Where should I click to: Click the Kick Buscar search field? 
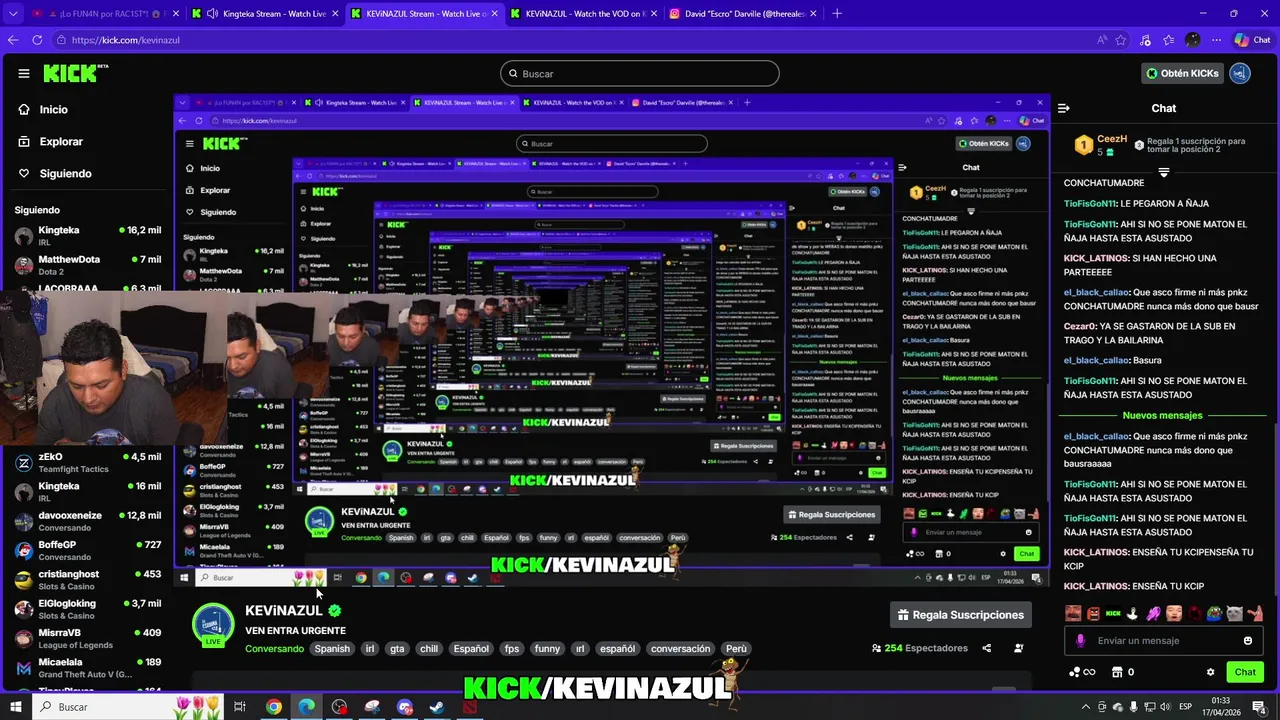640,73
